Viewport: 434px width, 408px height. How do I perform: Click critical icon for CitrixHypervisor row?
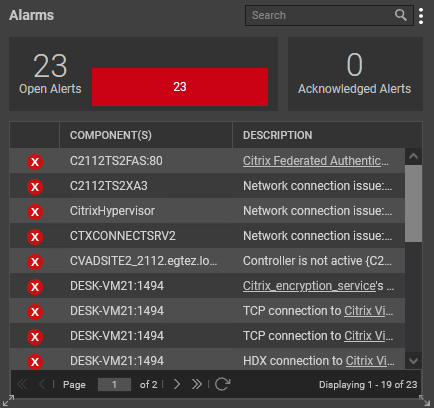click(35, 212)
